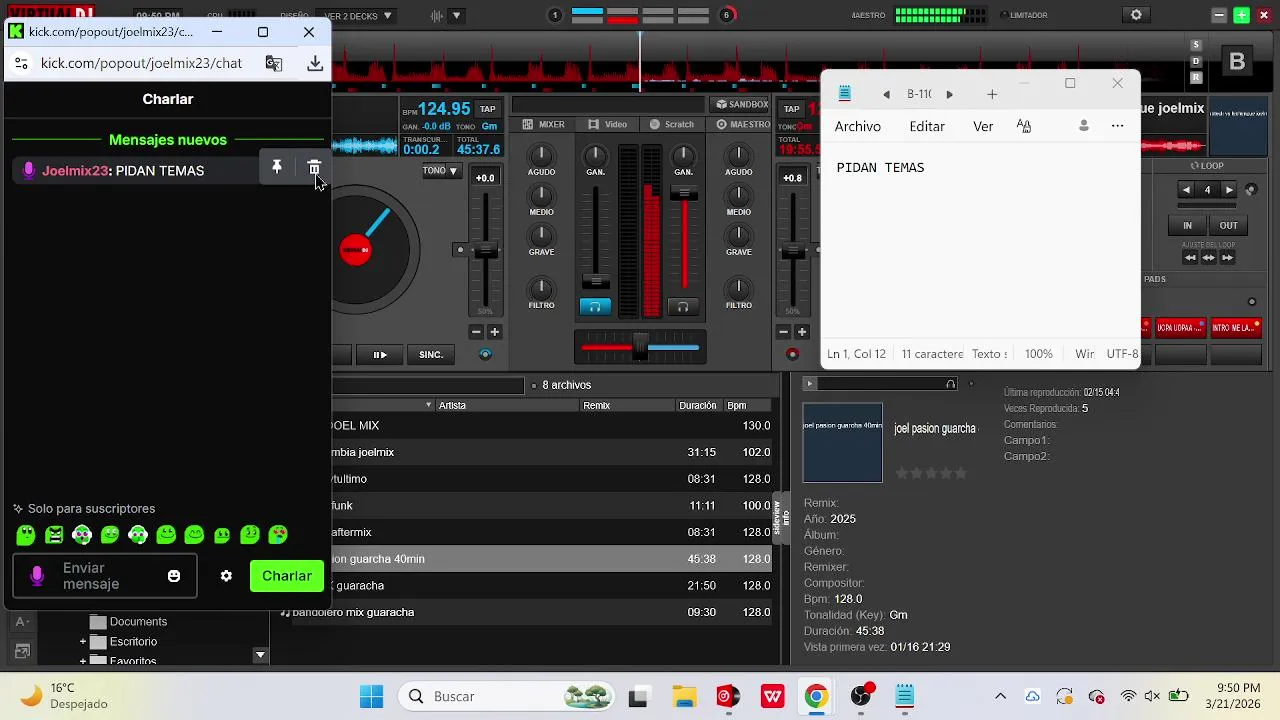Viewport: 1280px width, 720px height.
Task: Open the VER 2 DECKS layout dropdown
Action: click(x=358, y=16)
